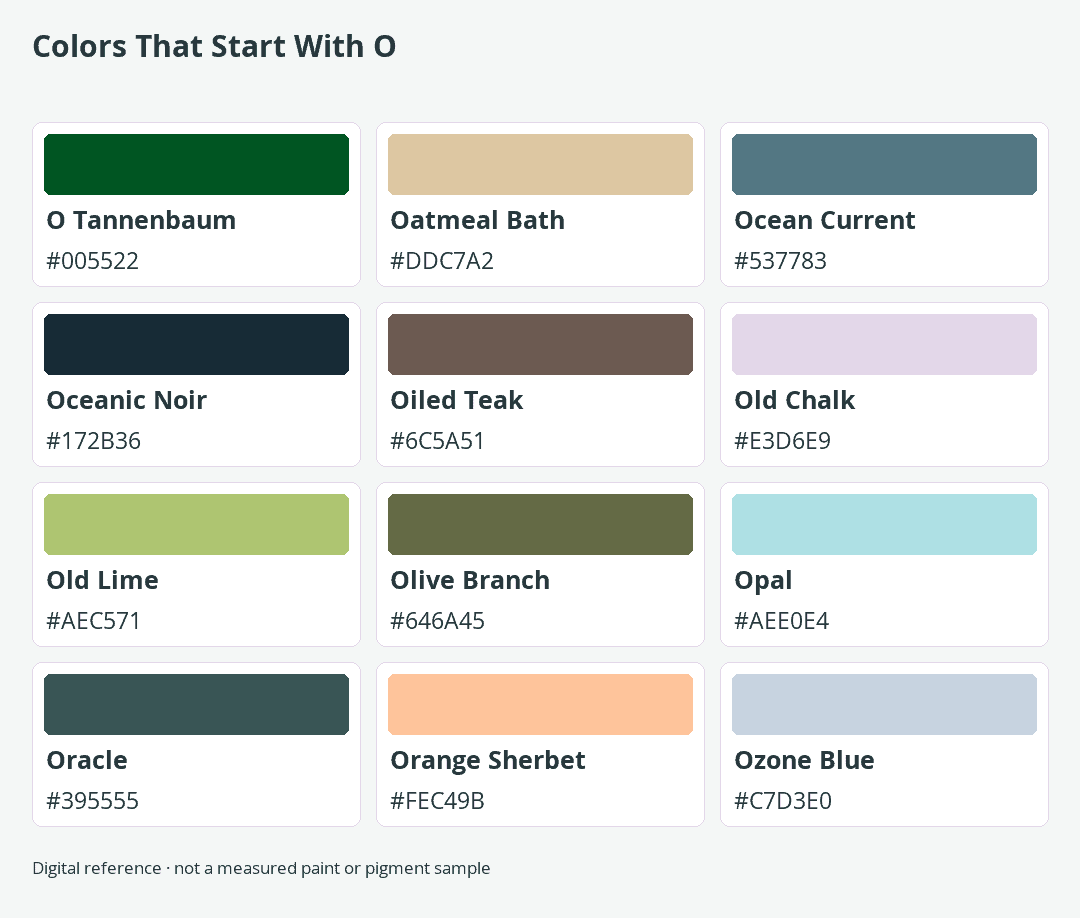Select hex code #6C5A51
Viewport: 1080px width, 918px height.
click(437, 441)
